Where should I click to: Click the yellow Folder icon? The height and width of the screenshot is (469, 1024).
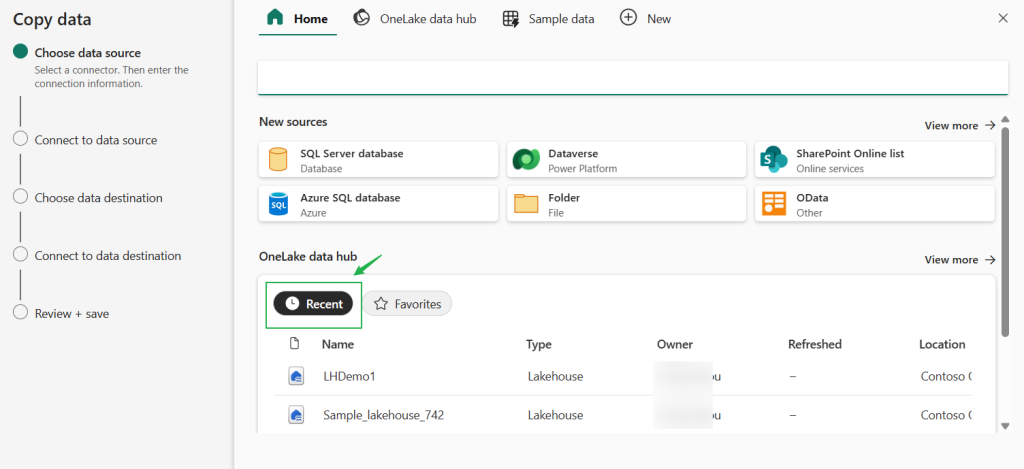click(526, 204)
